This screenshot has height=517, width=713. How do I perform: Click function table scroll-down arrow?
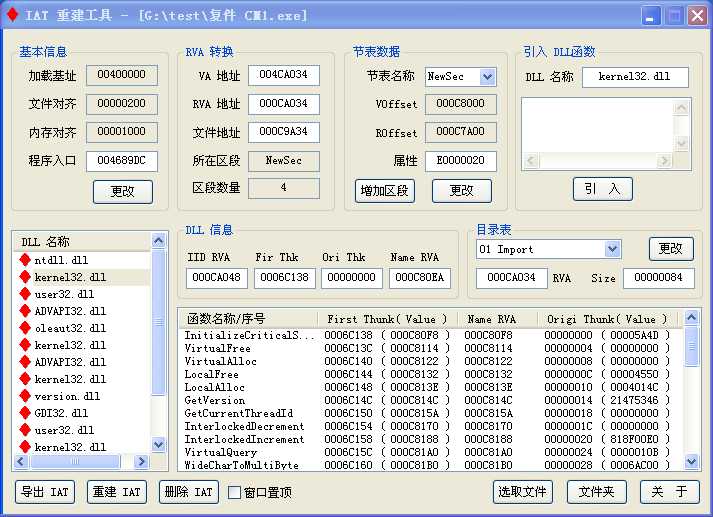(691, 462)
